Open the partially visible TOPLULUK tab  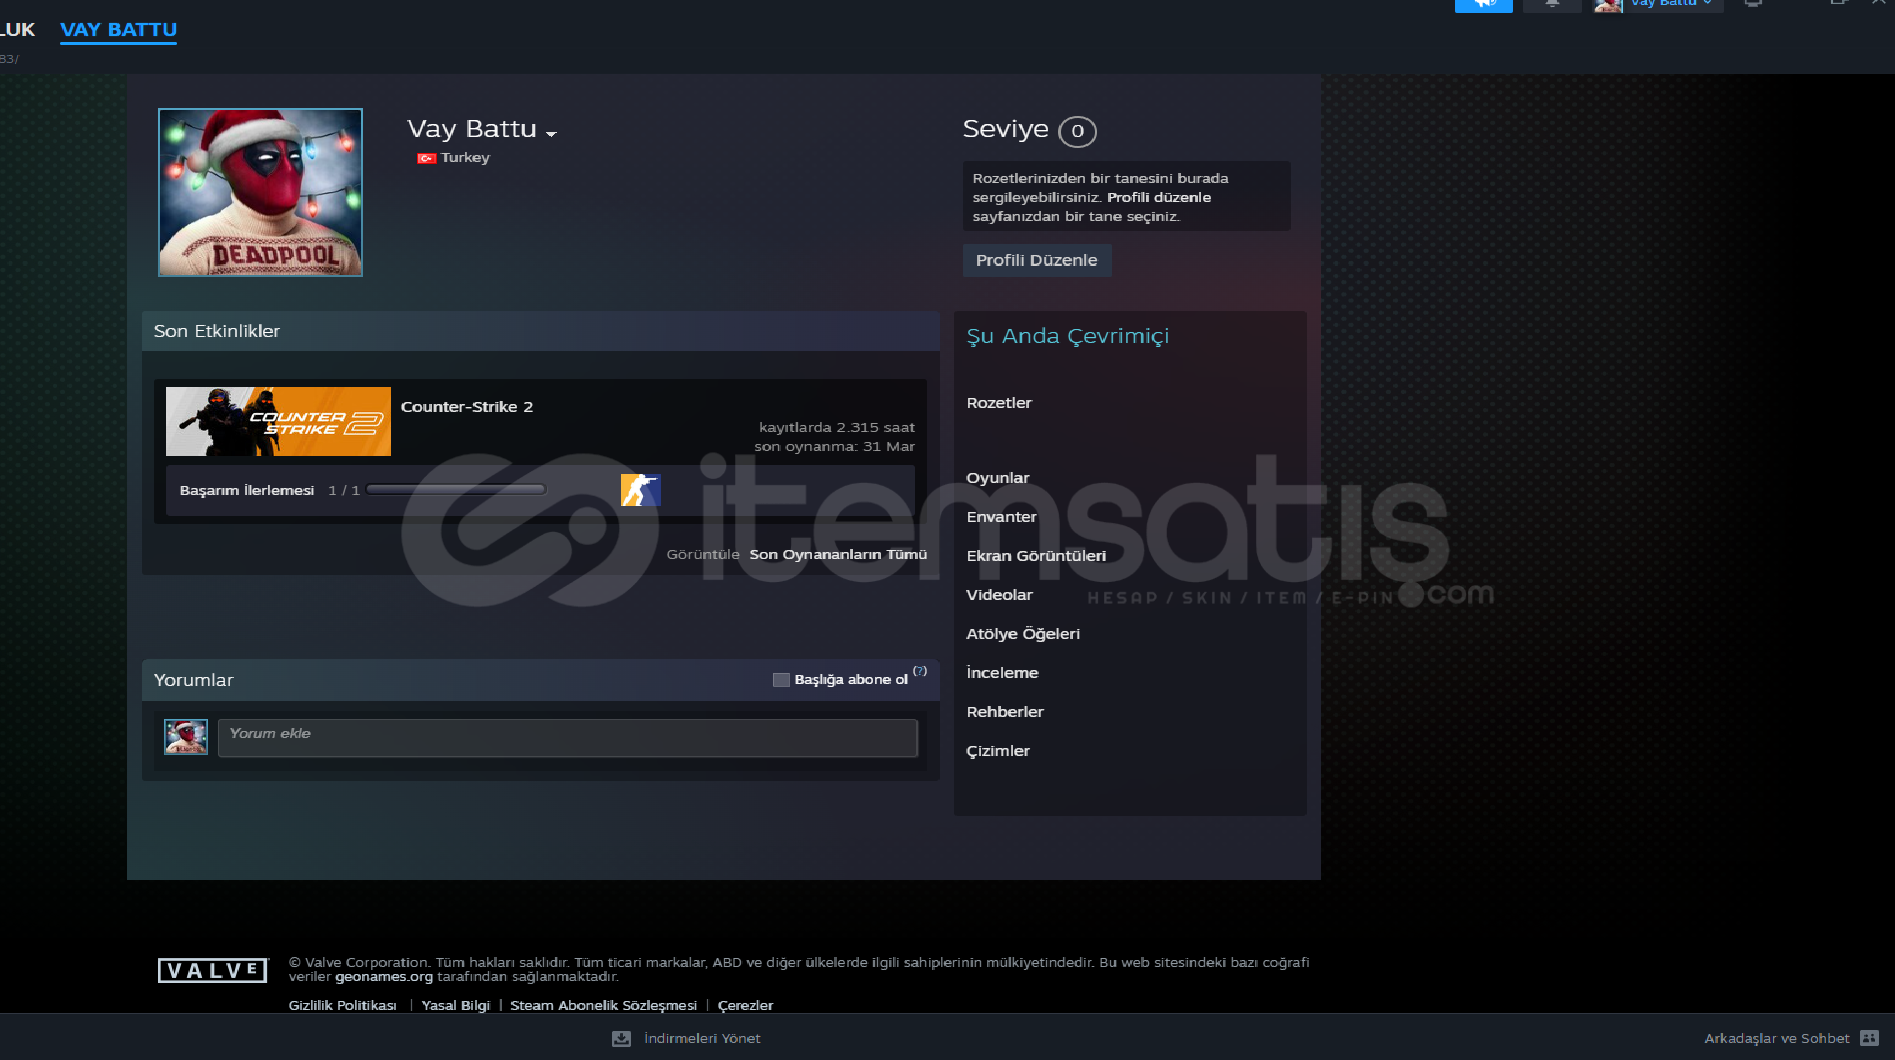coord(17,30)
